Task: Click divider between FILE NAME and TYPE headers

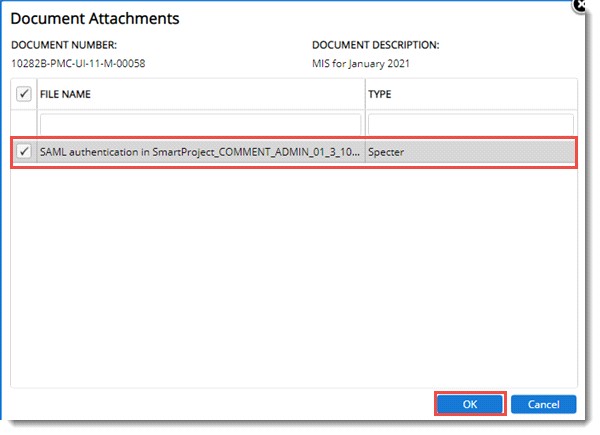Action: (365, 93)
